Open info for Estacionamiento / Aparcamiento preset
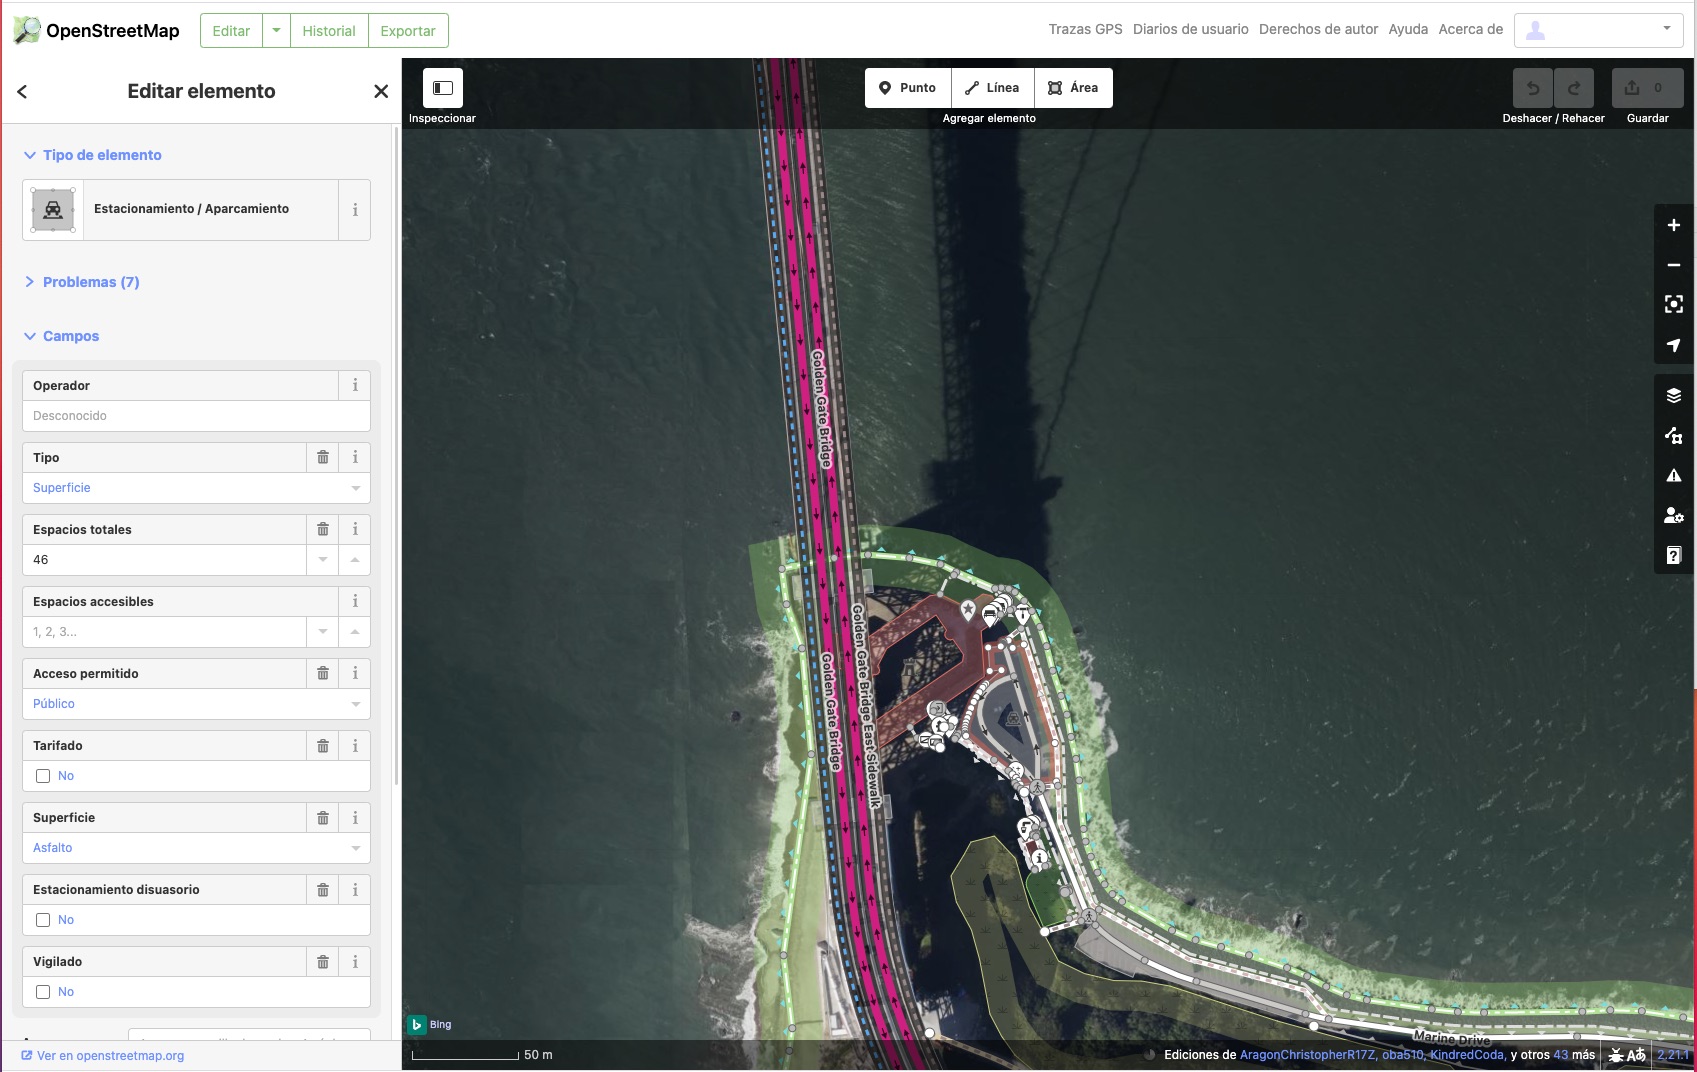 click(x=355, y=210)
